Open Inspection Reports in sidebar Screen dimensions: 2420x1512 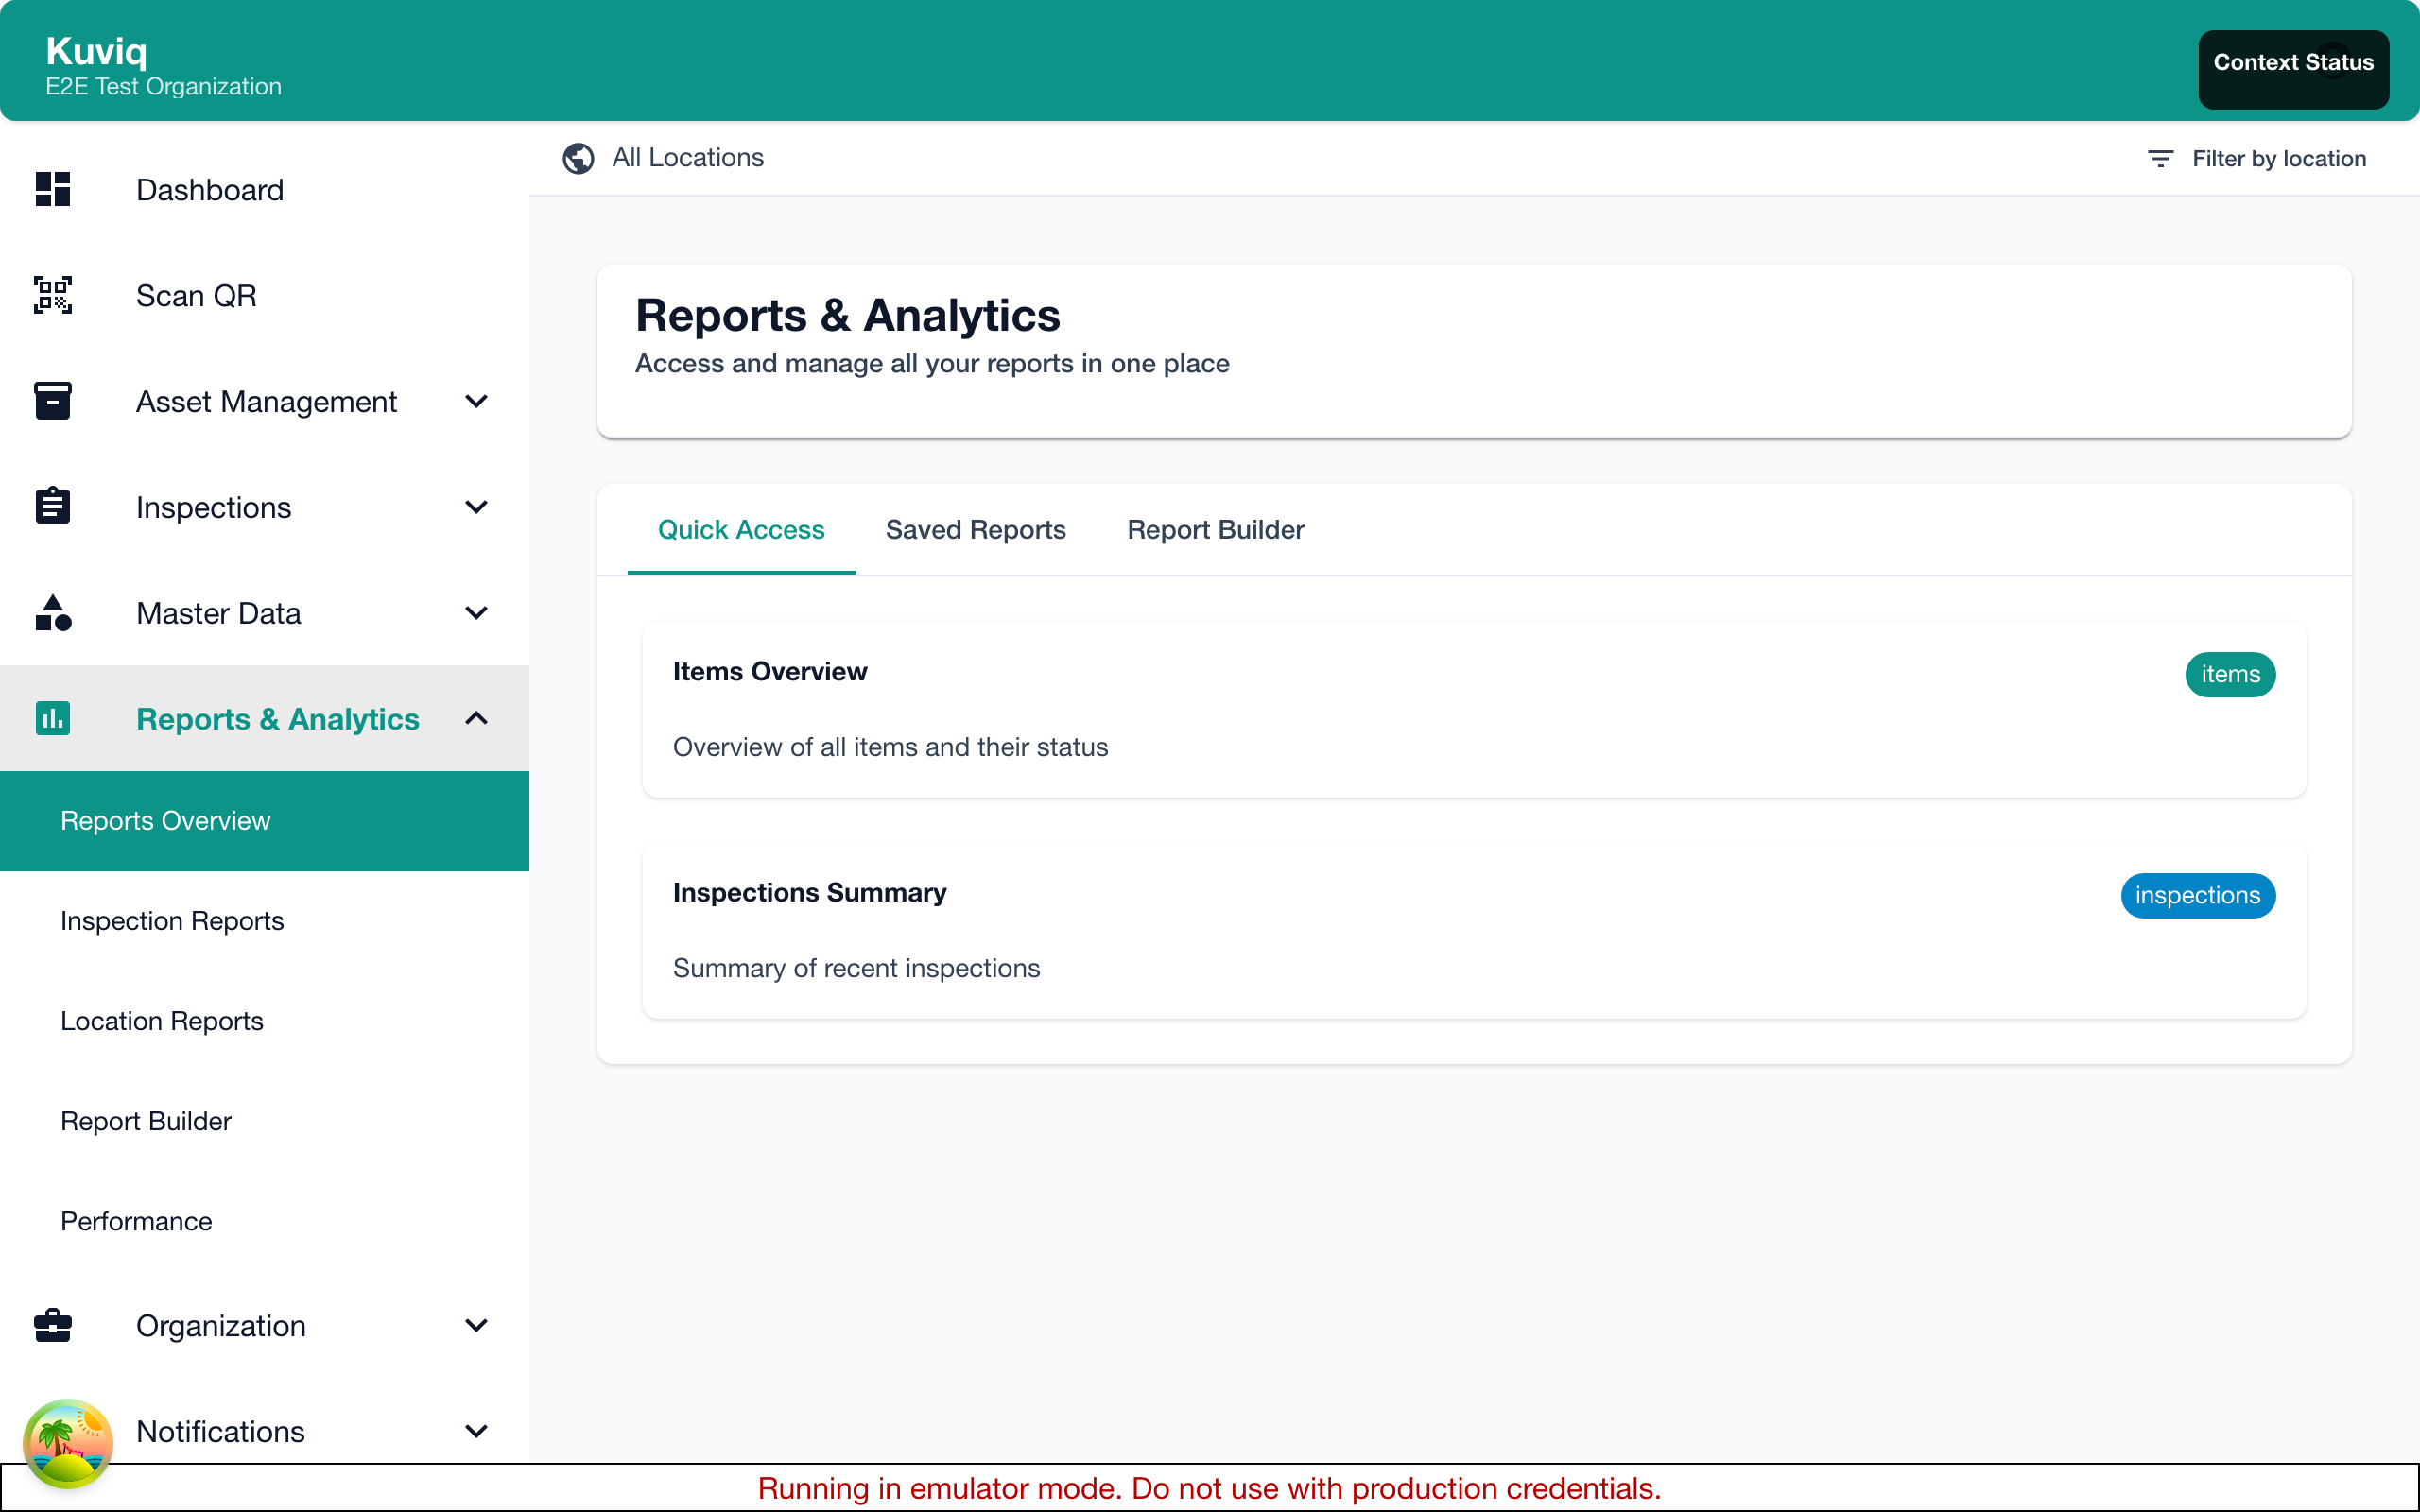[x=264, y=920]
